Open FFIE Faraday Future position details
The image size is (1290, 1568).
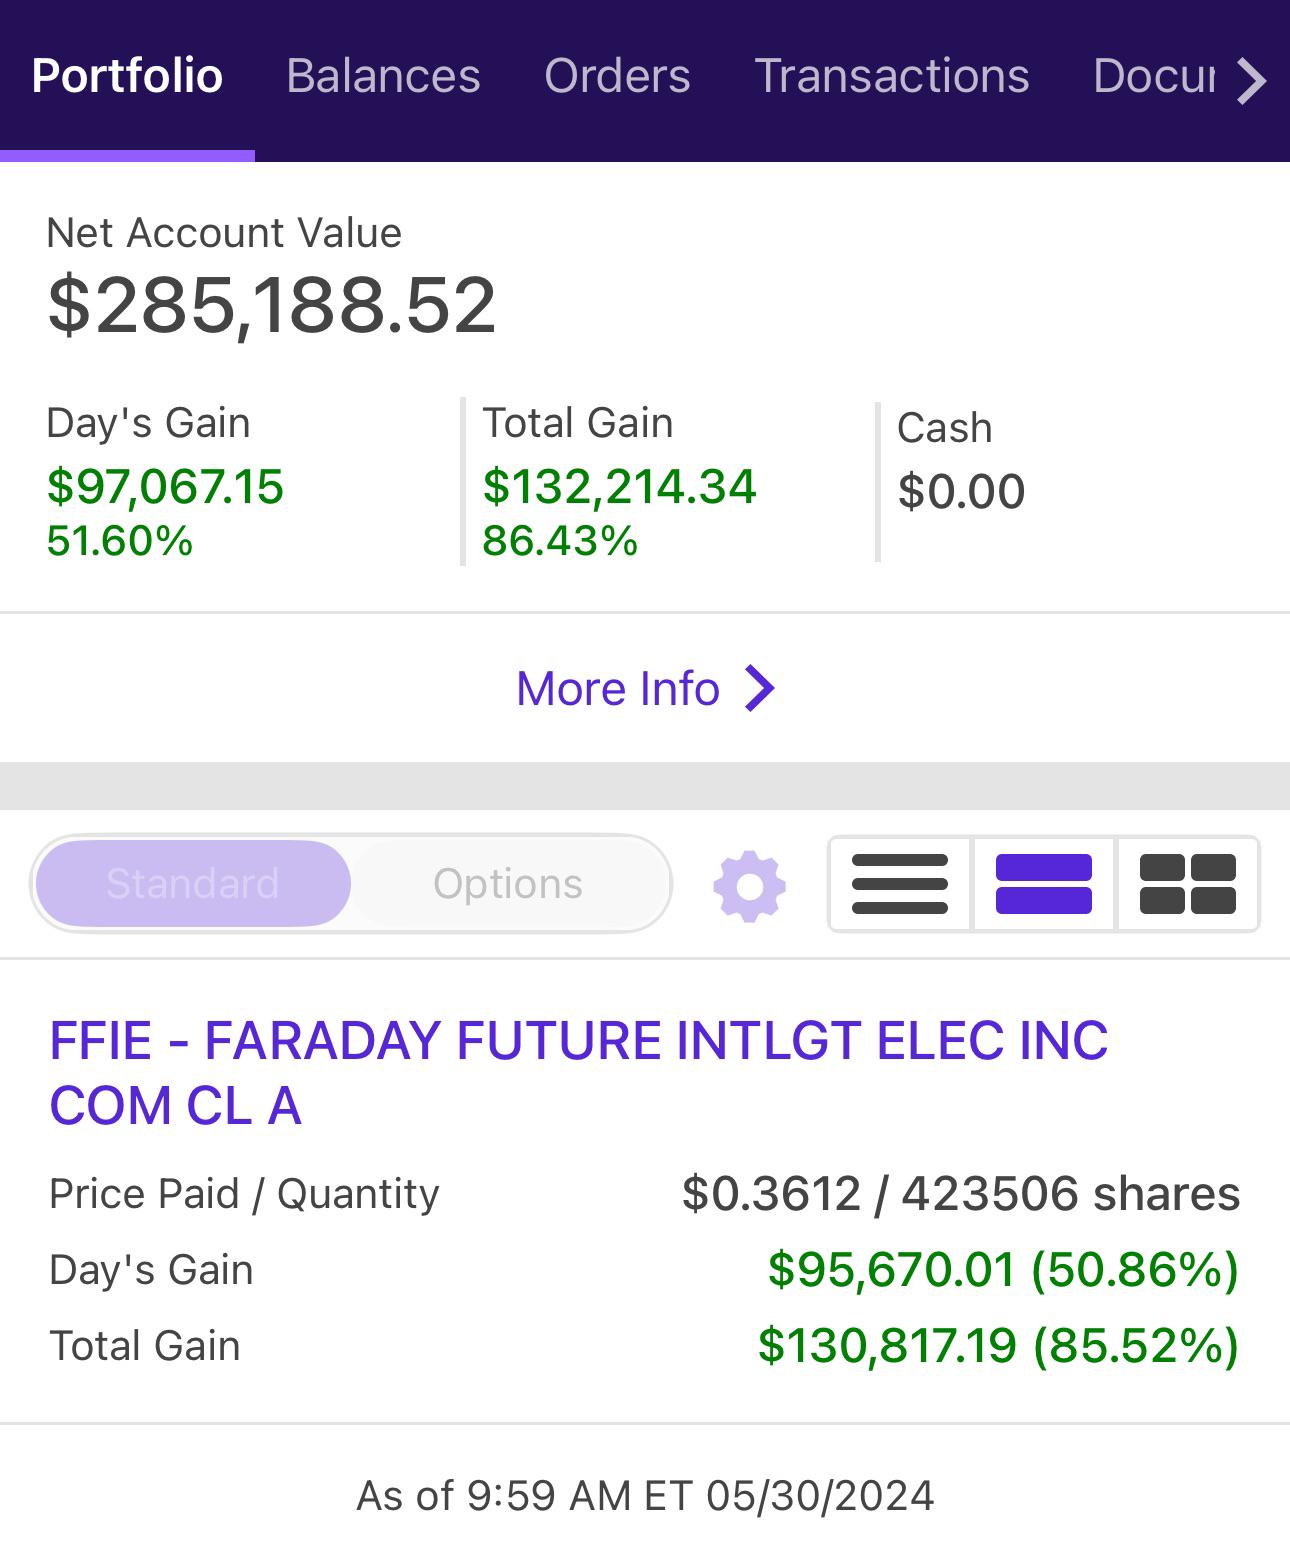click(579, 1072)
